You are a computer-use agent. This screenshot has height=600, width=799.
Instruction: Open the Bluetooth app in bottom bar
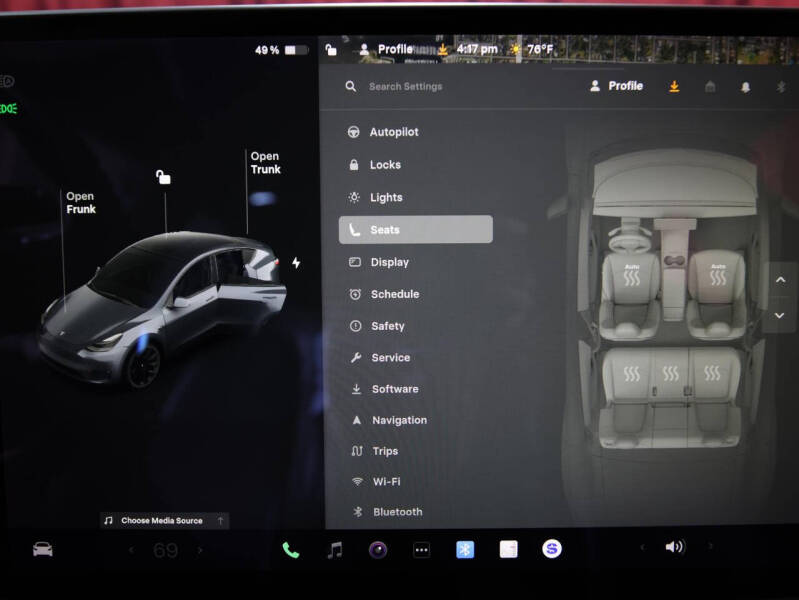pyautogui.click(x=465, y=550)
